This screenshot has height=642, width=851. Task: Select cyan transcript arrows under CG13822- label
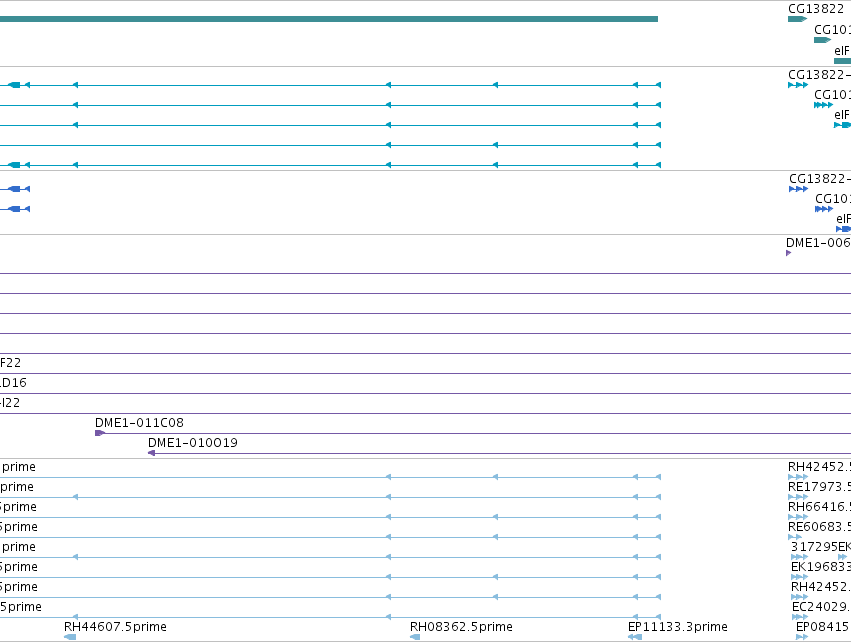pos(798,85)
